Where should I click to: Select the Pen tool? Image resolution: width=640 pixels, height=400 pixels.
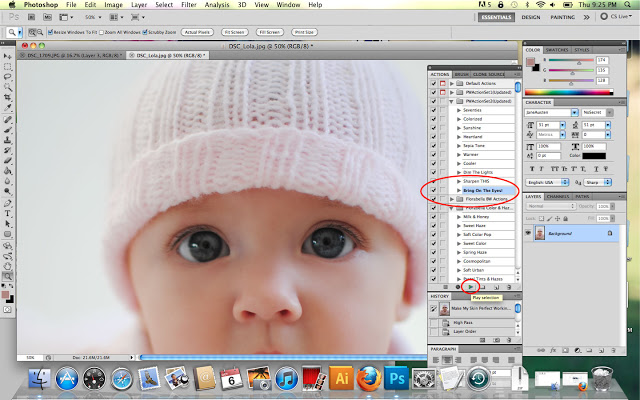(7, 203)
